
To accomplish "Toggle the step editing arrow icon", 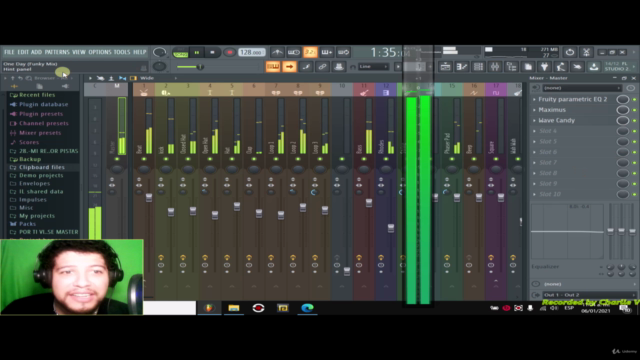I will (289, 67).
